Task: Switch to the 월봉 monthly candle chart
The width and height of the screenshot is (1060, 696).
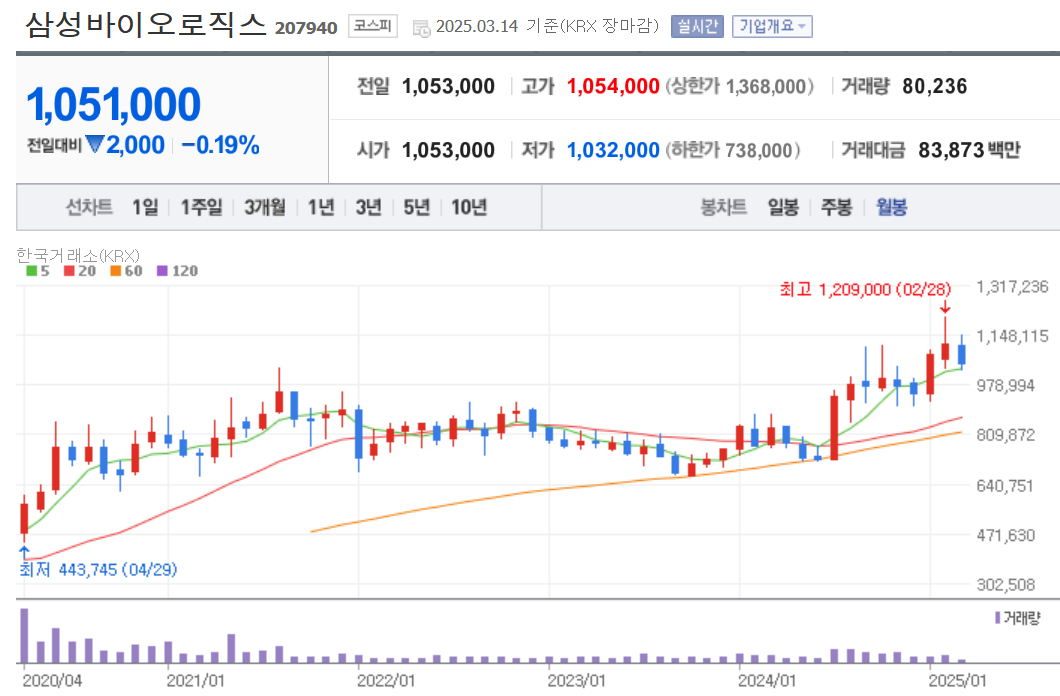Action: click(891, 207)
